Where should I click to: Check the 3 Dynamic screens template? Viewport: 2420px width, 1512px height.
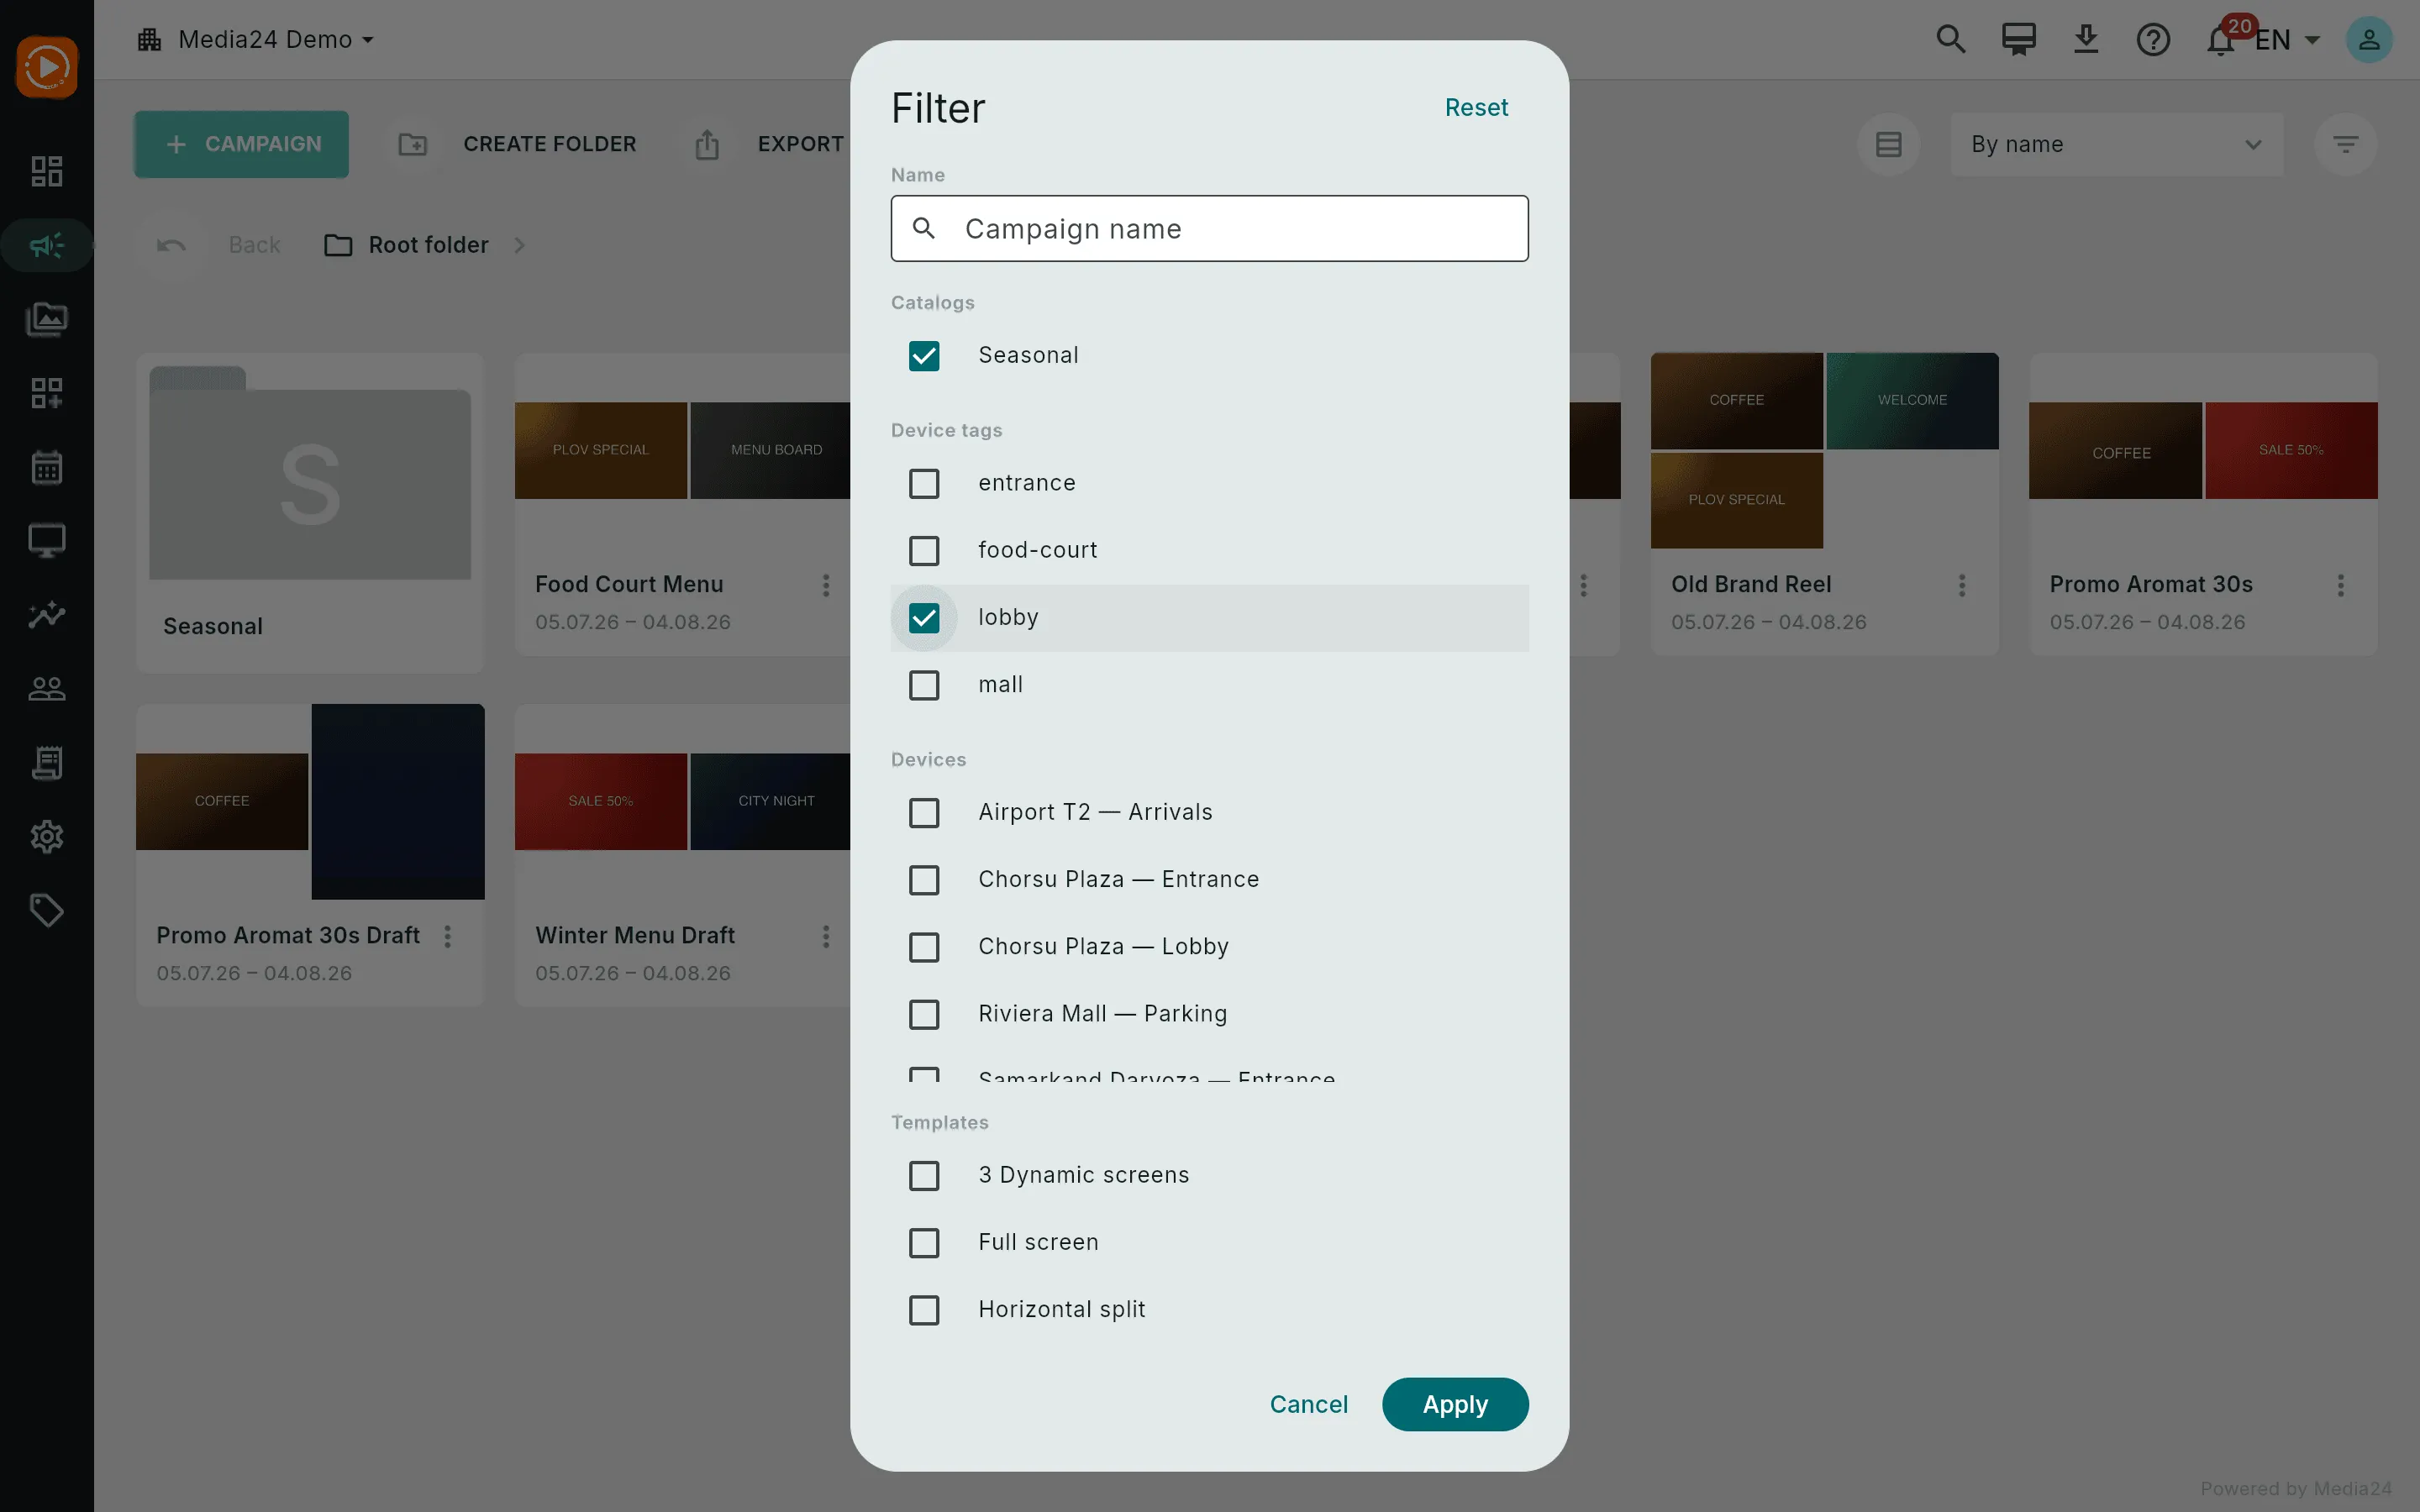pos(924,1175)
